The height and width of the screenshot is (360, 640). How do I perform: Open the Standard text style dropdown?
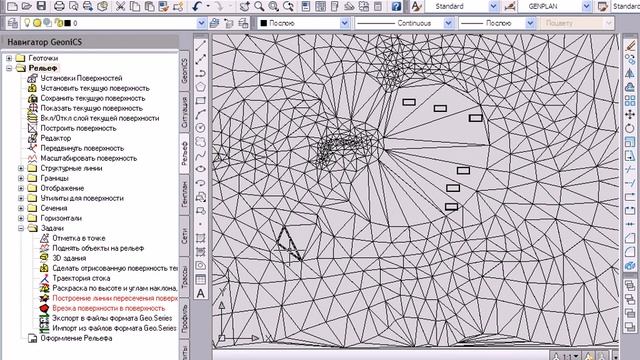point(493,6)
